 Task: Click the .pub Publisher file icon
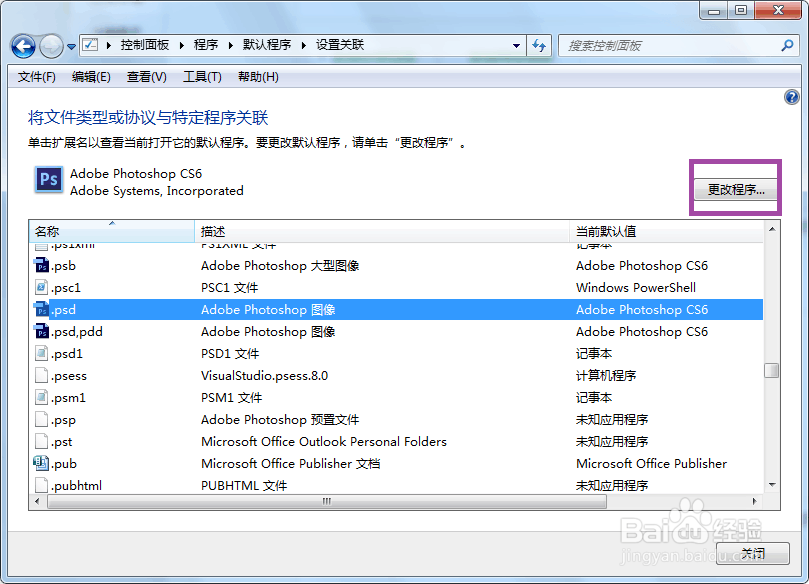(x=41, y=463)
